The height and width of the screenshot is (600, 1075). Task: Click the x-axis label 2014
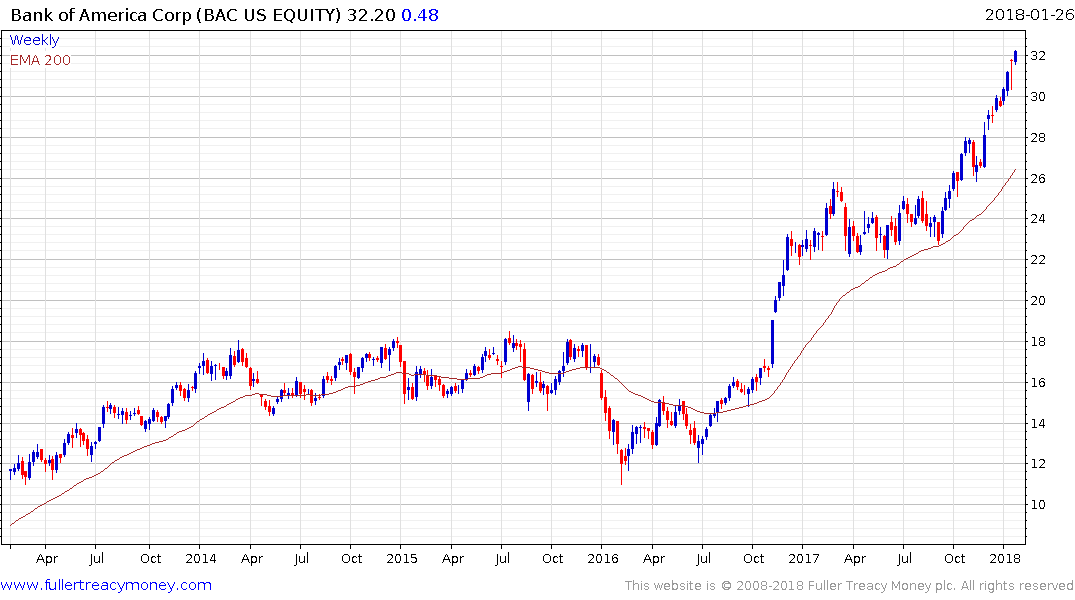tap(201, 558)
